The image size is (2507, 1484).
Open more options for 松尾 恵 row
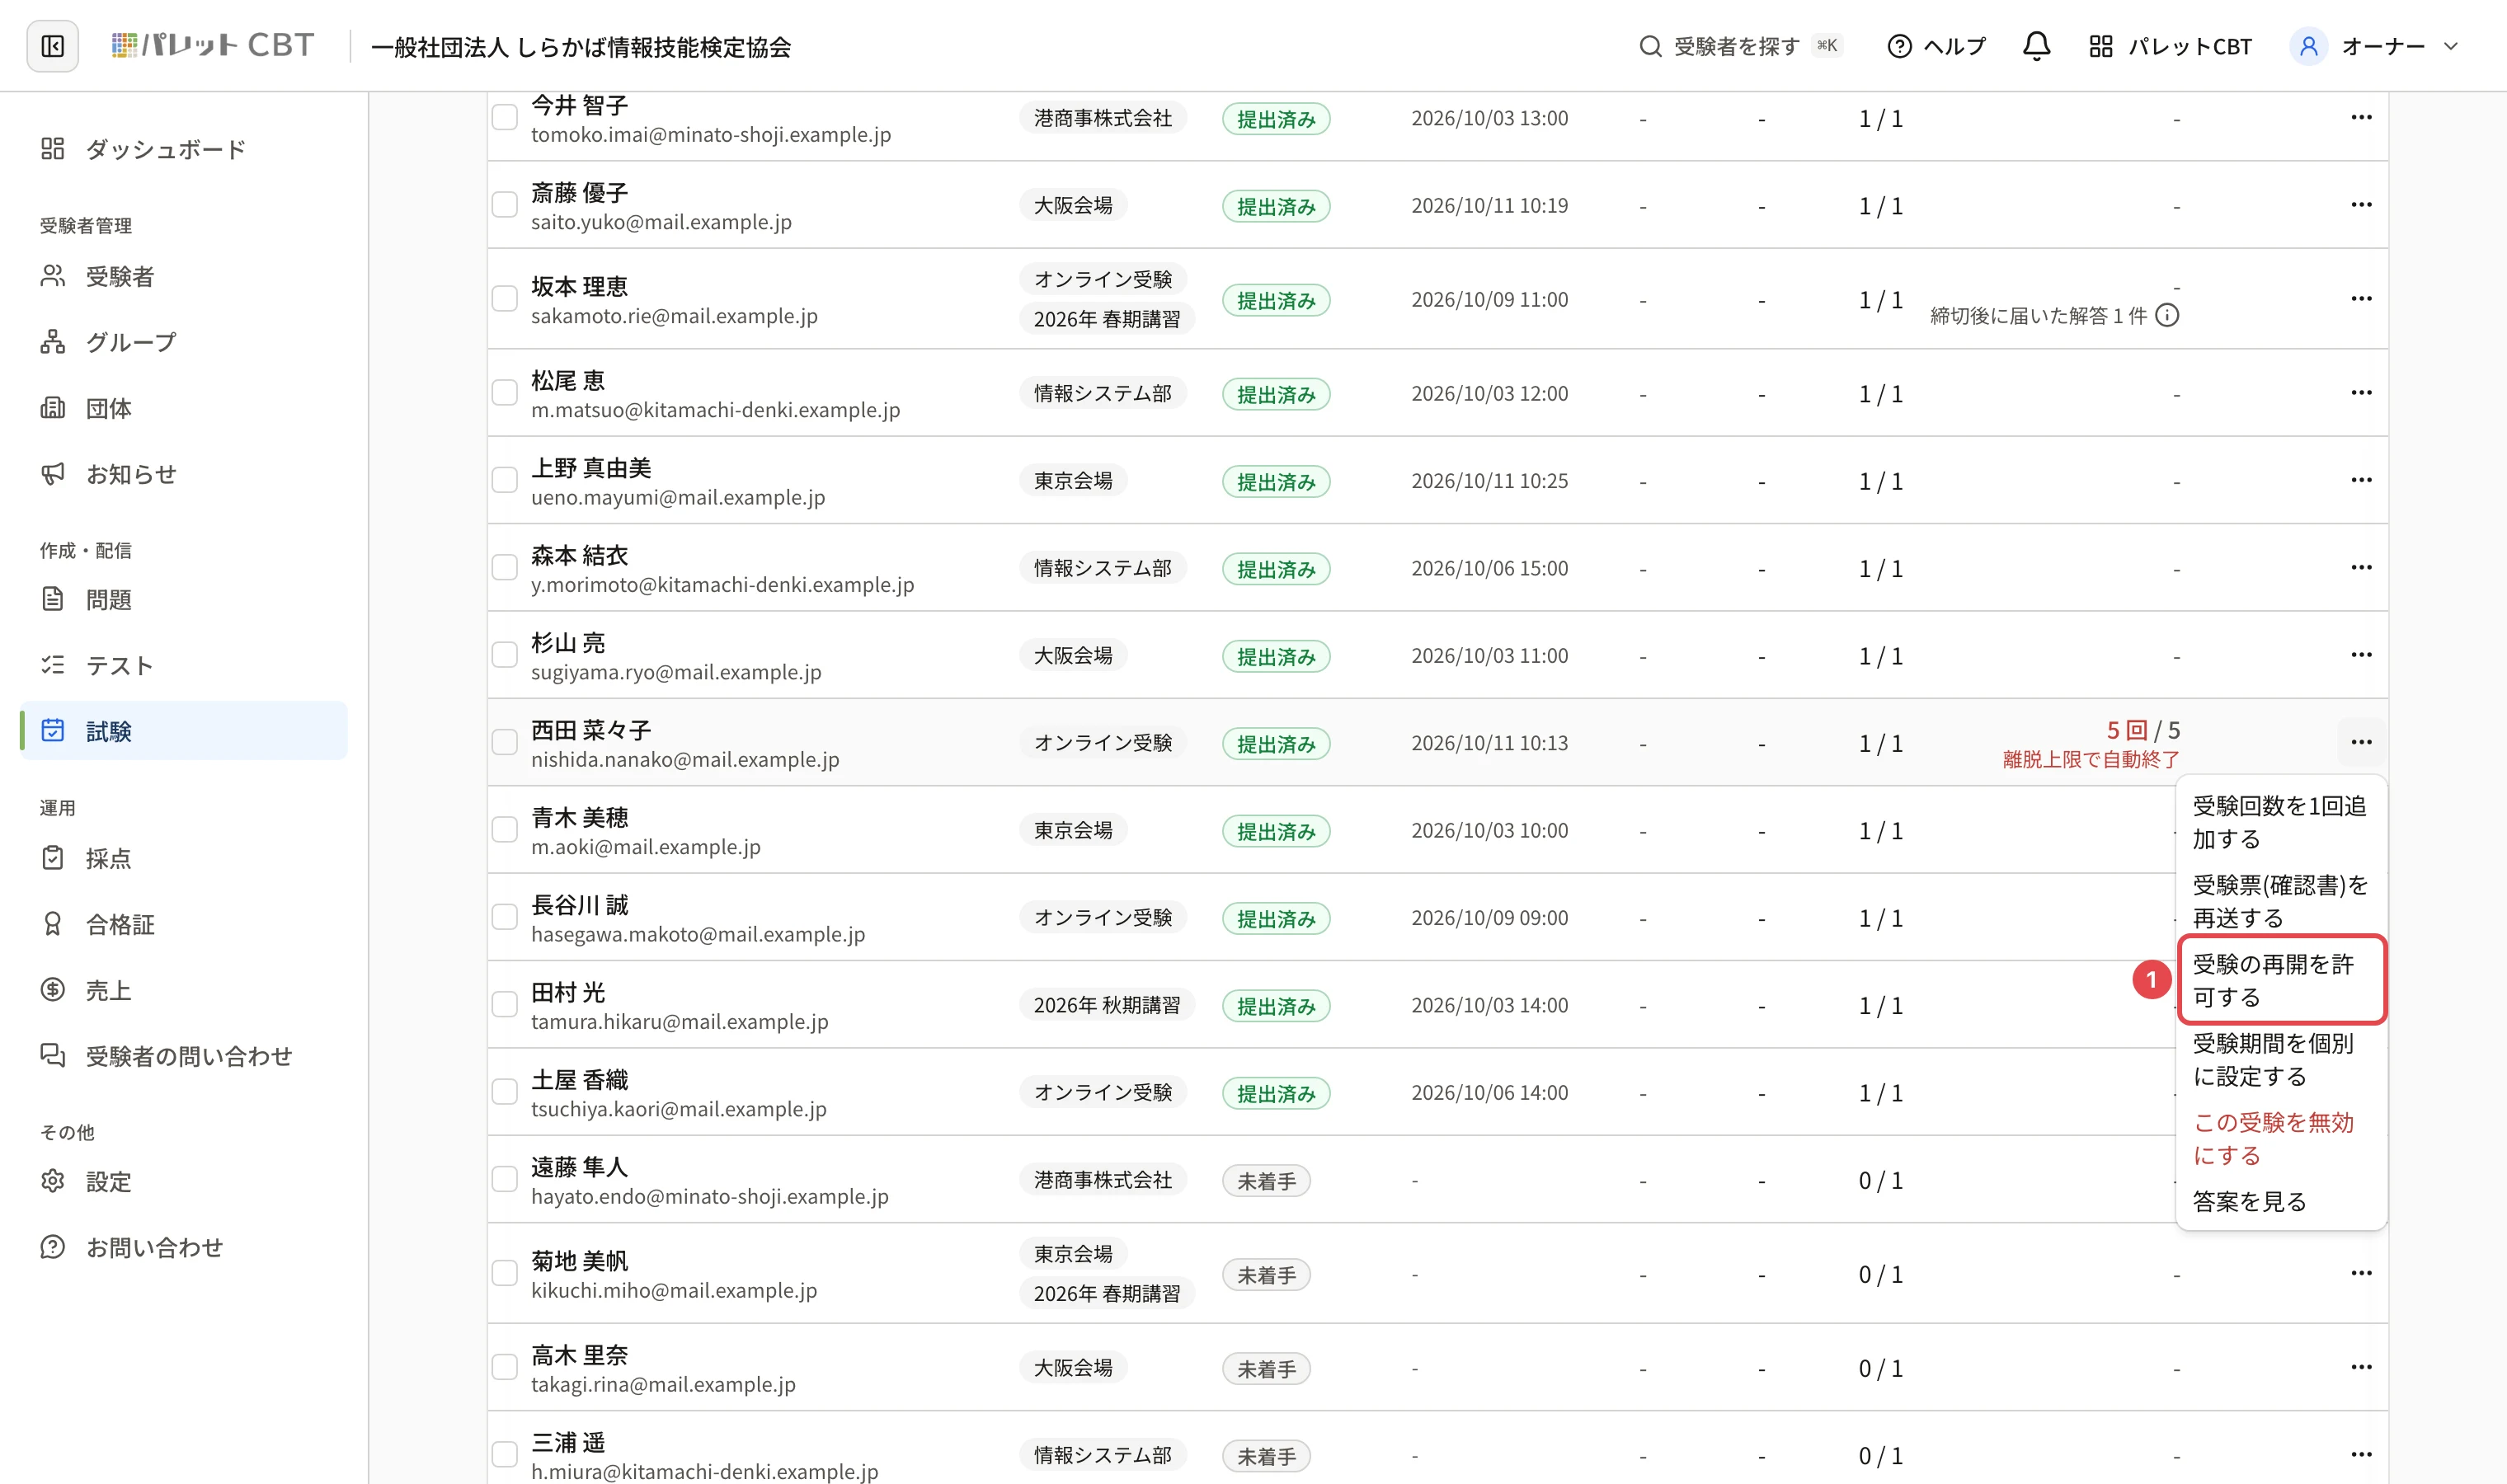2361,393
